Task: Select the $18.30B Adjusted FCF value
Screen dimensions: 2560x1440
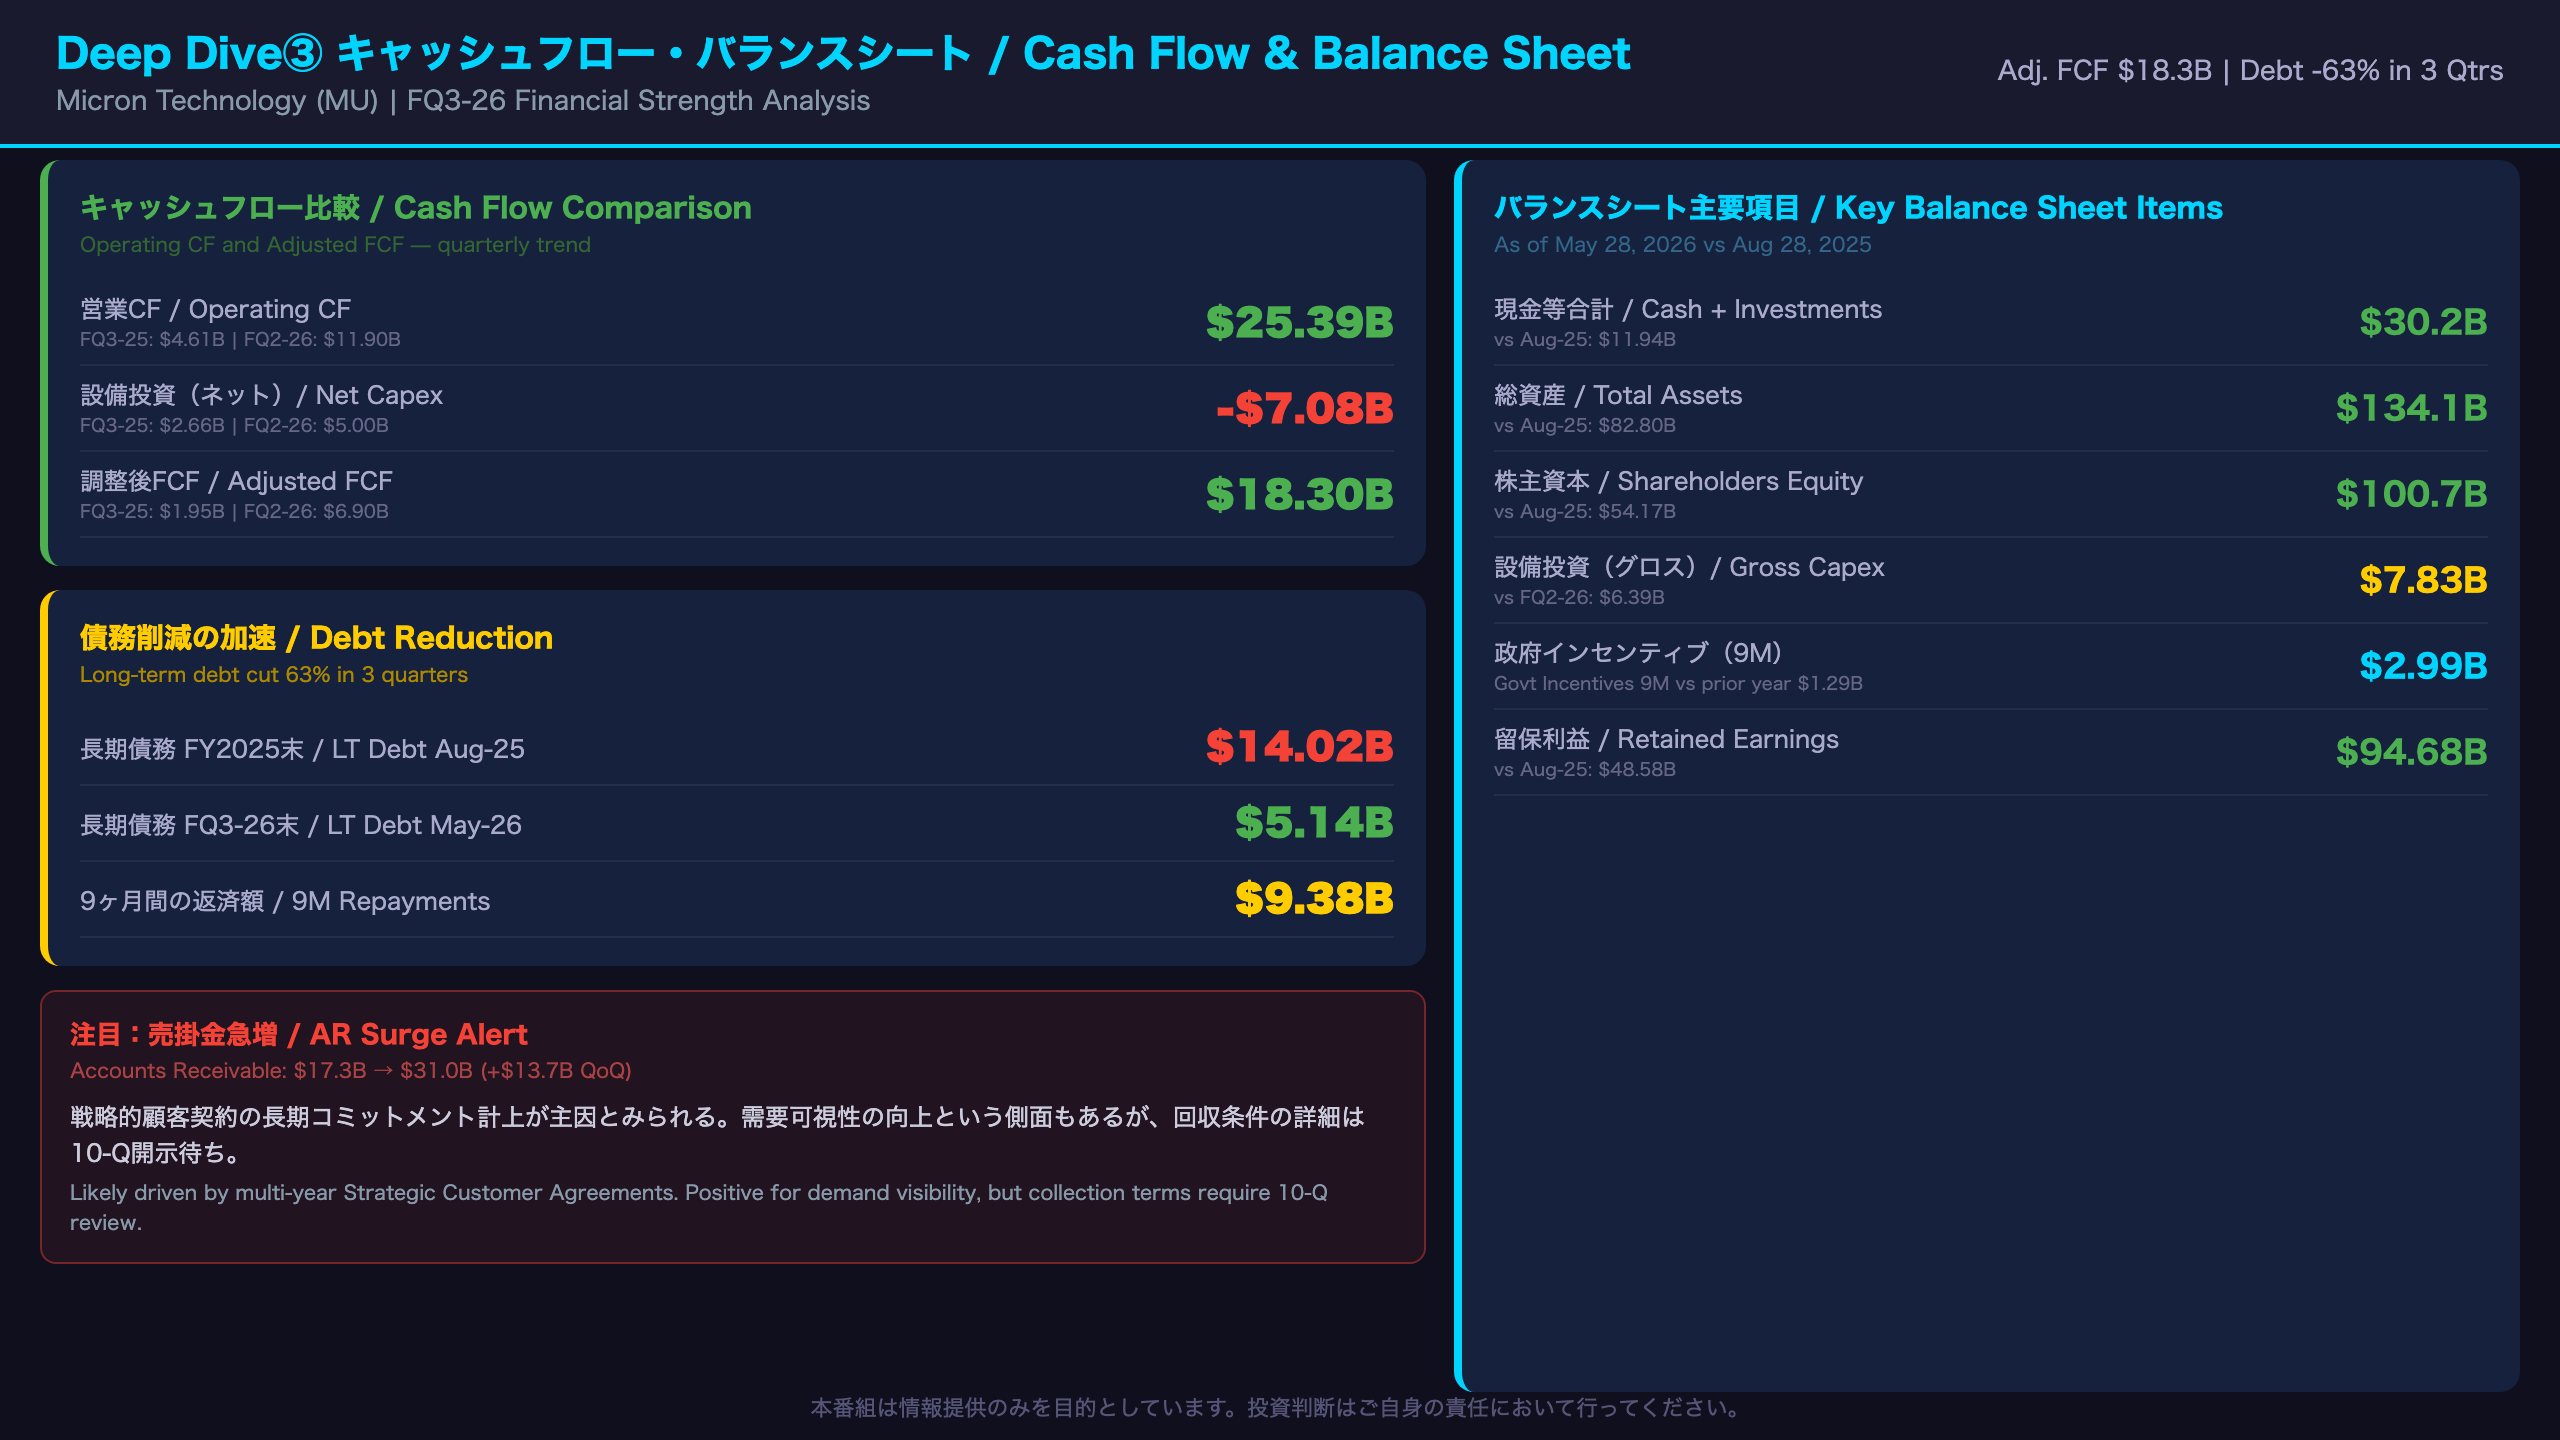Action: (x=1299, y=494)
